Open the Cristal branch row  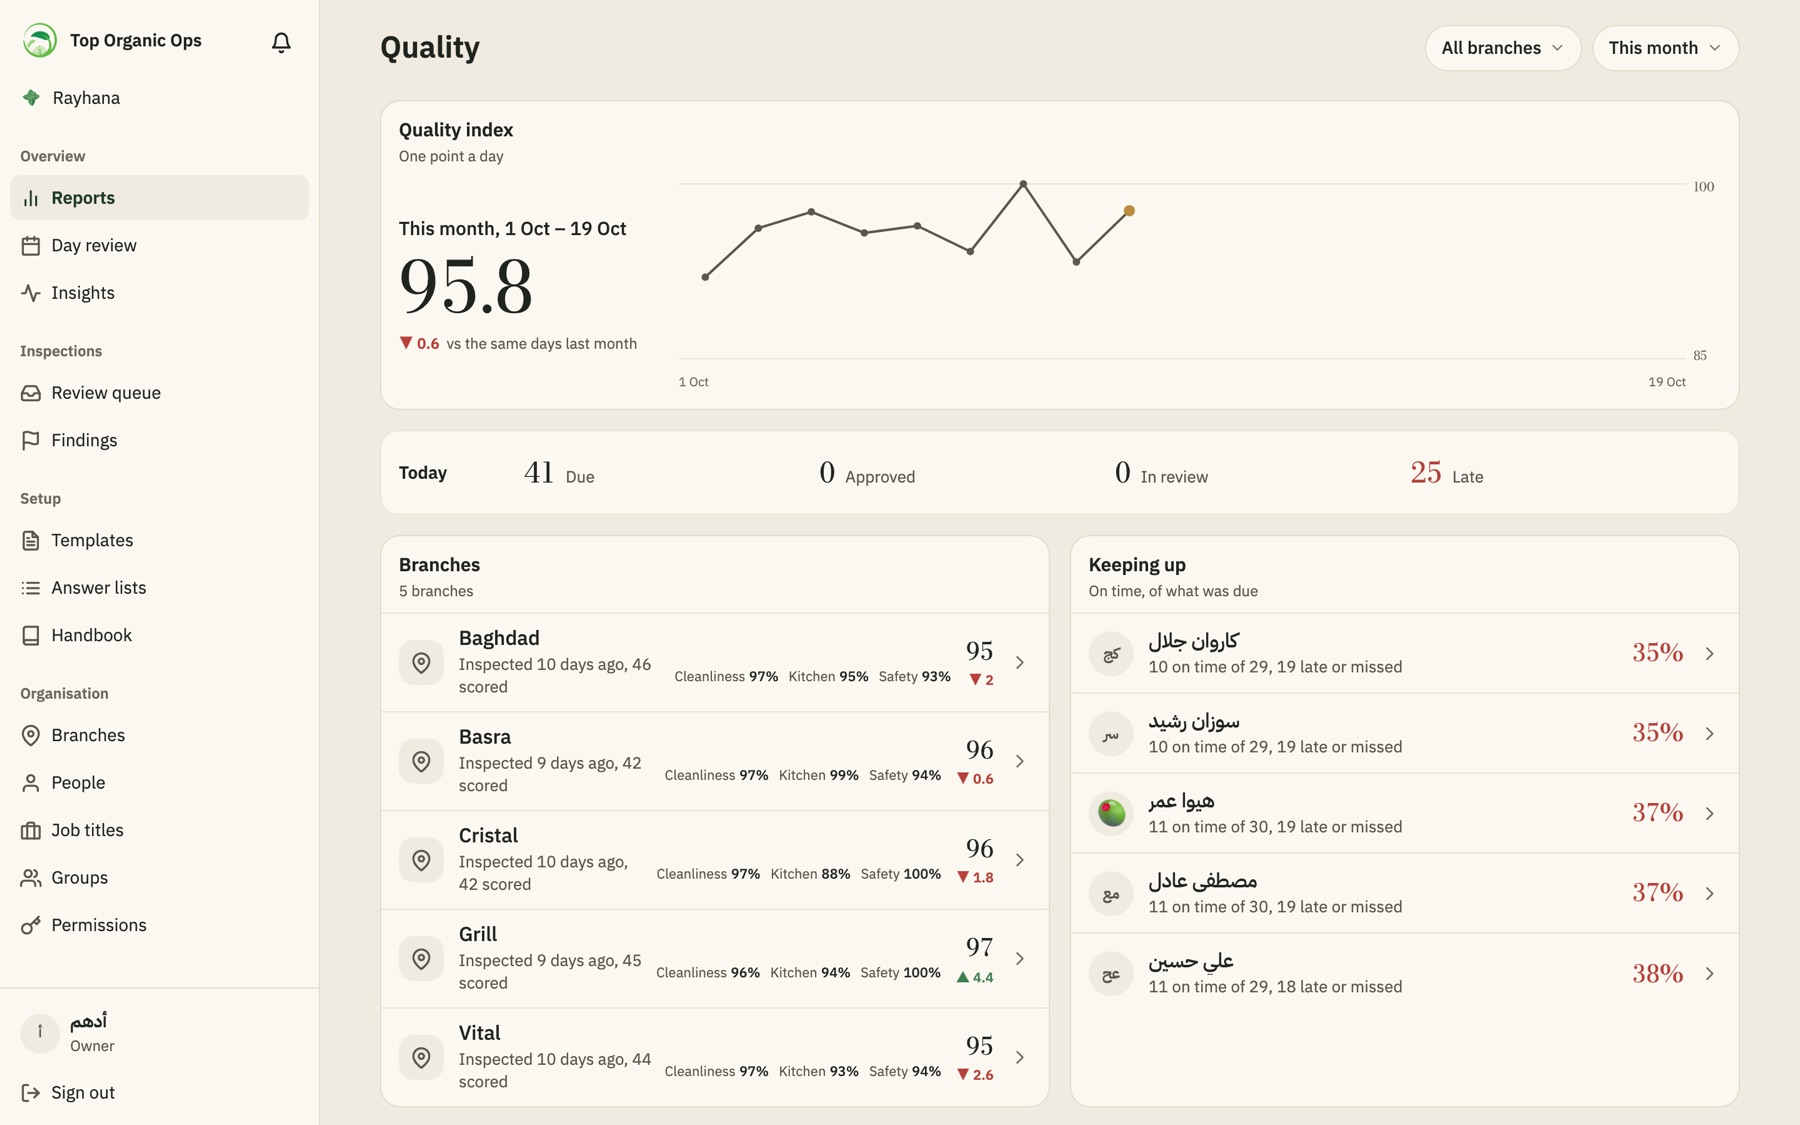(x=714, y=860)
